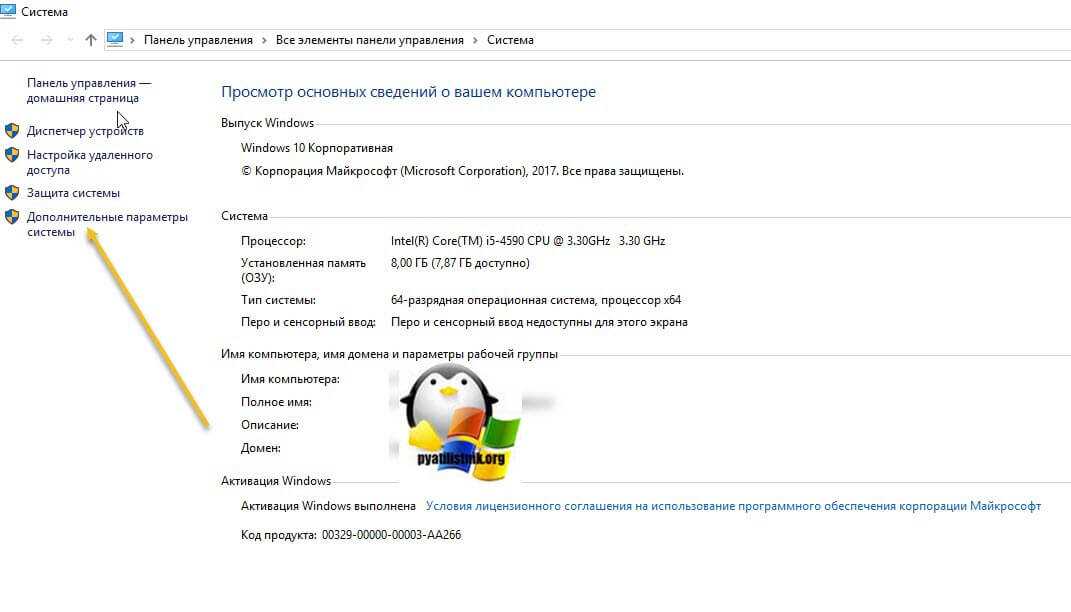Open Защита системы settings

click(x=73, y=193)
